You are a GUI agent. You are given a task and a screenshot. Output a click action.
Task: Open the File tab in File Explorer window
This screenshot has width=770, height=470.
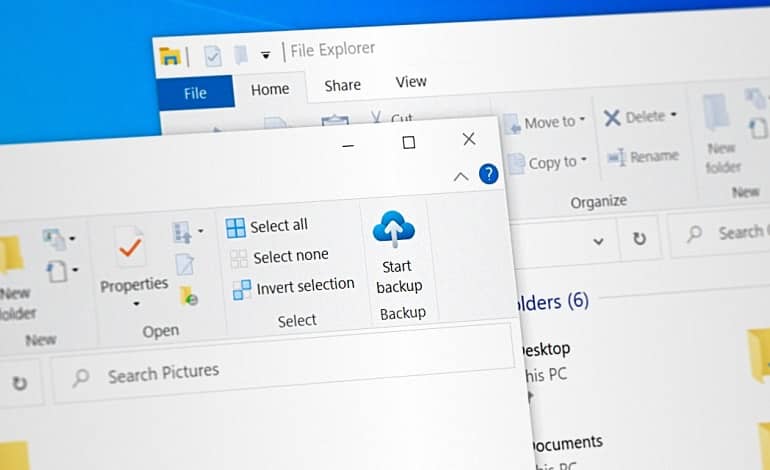[x=195, y=93]
